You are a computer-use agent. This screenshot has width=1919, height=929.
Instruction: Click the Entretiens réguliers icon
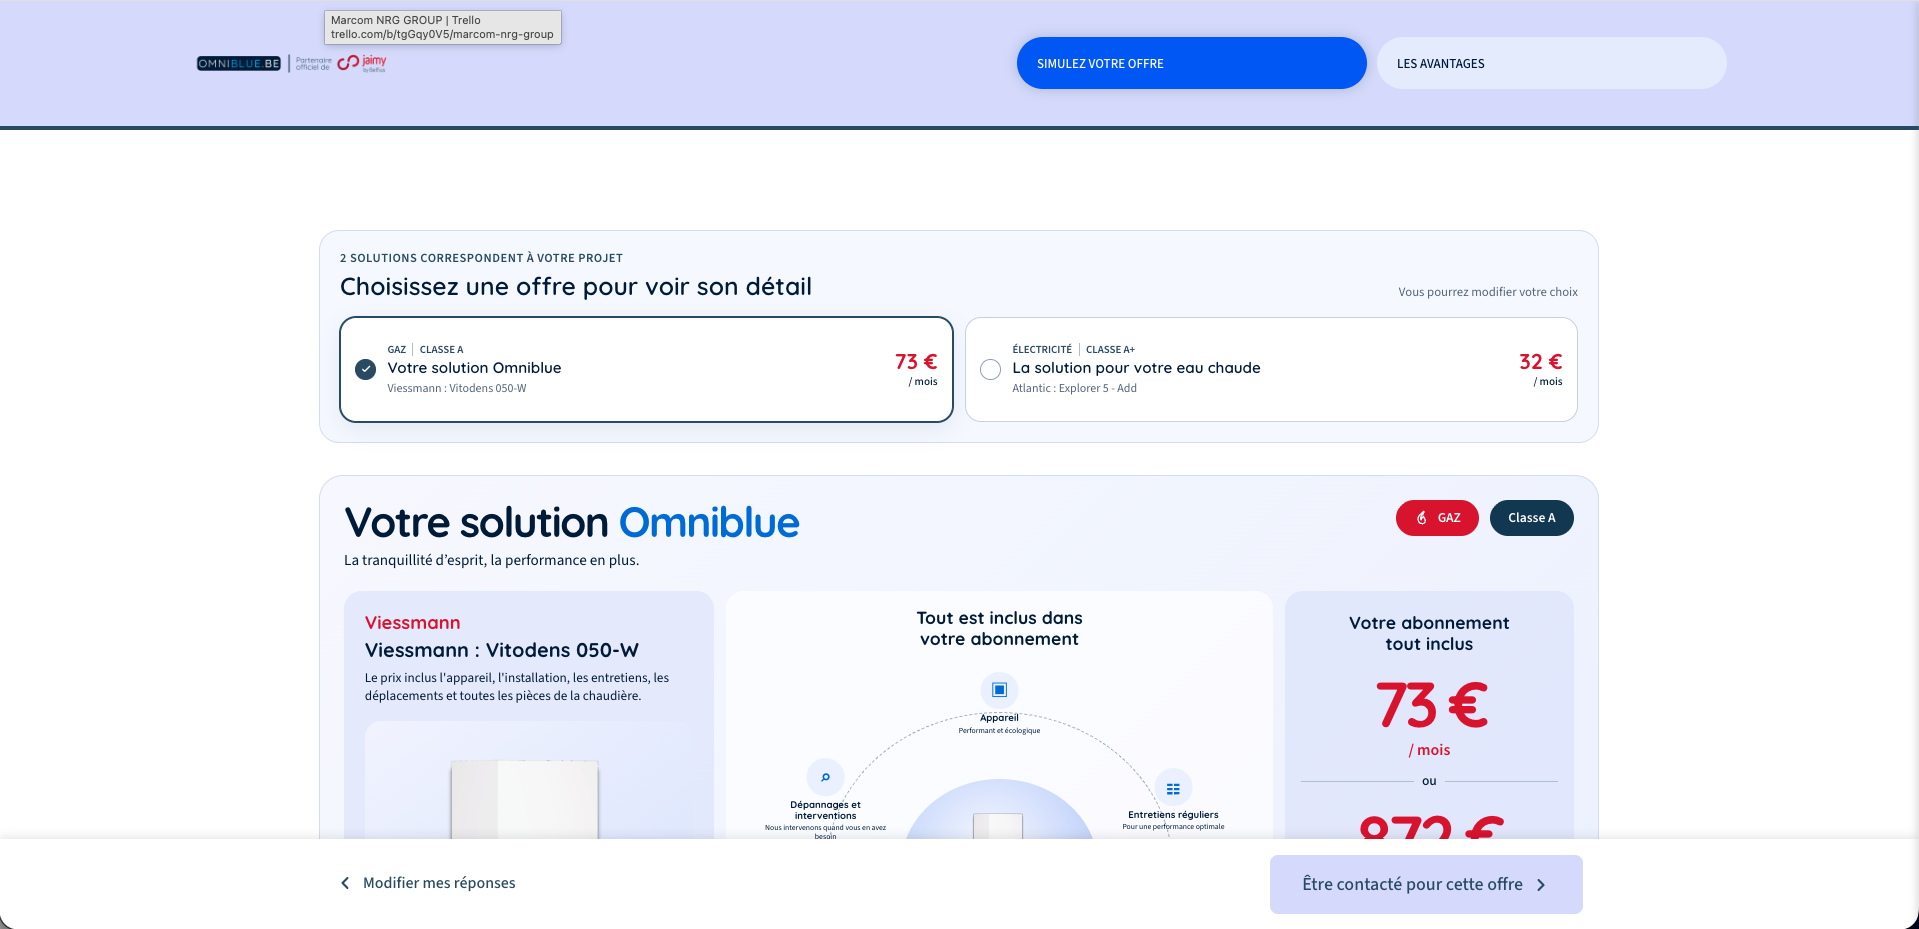[1173, 788]
